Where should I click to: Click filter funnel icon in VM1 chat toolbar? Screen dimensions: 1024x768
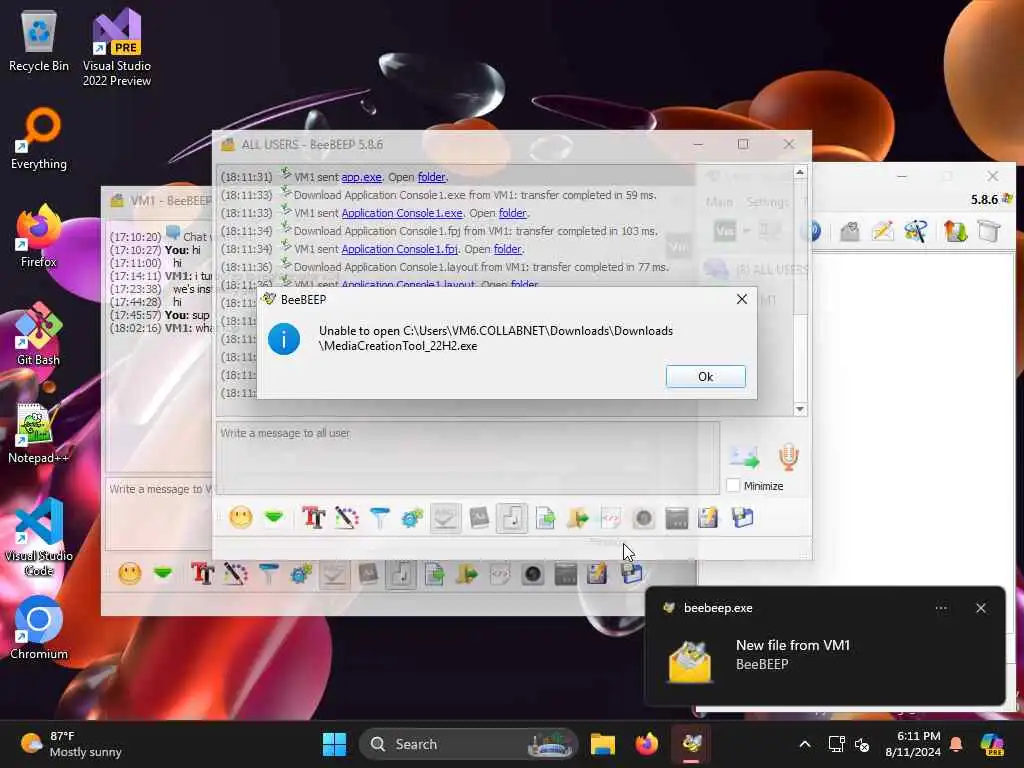coord(268,574)
